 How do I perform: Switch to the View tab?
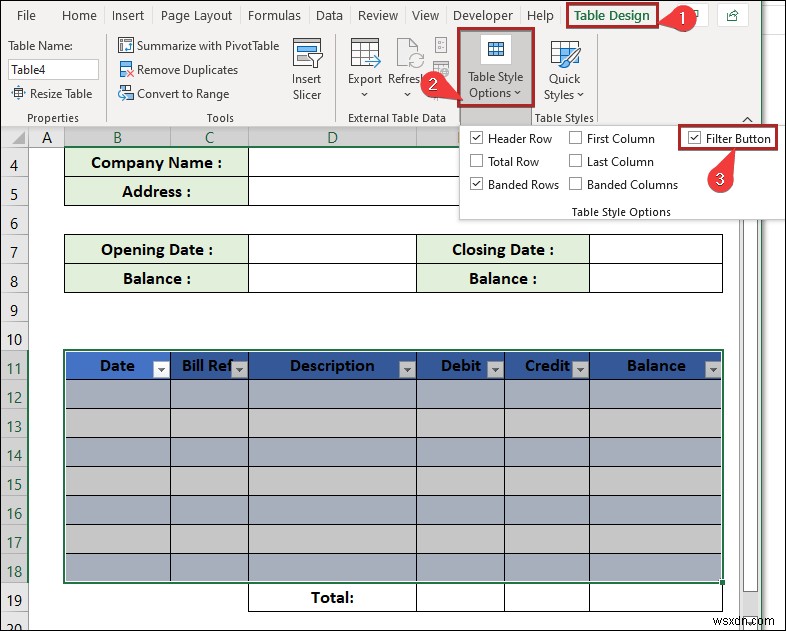(x=426, y=16)
